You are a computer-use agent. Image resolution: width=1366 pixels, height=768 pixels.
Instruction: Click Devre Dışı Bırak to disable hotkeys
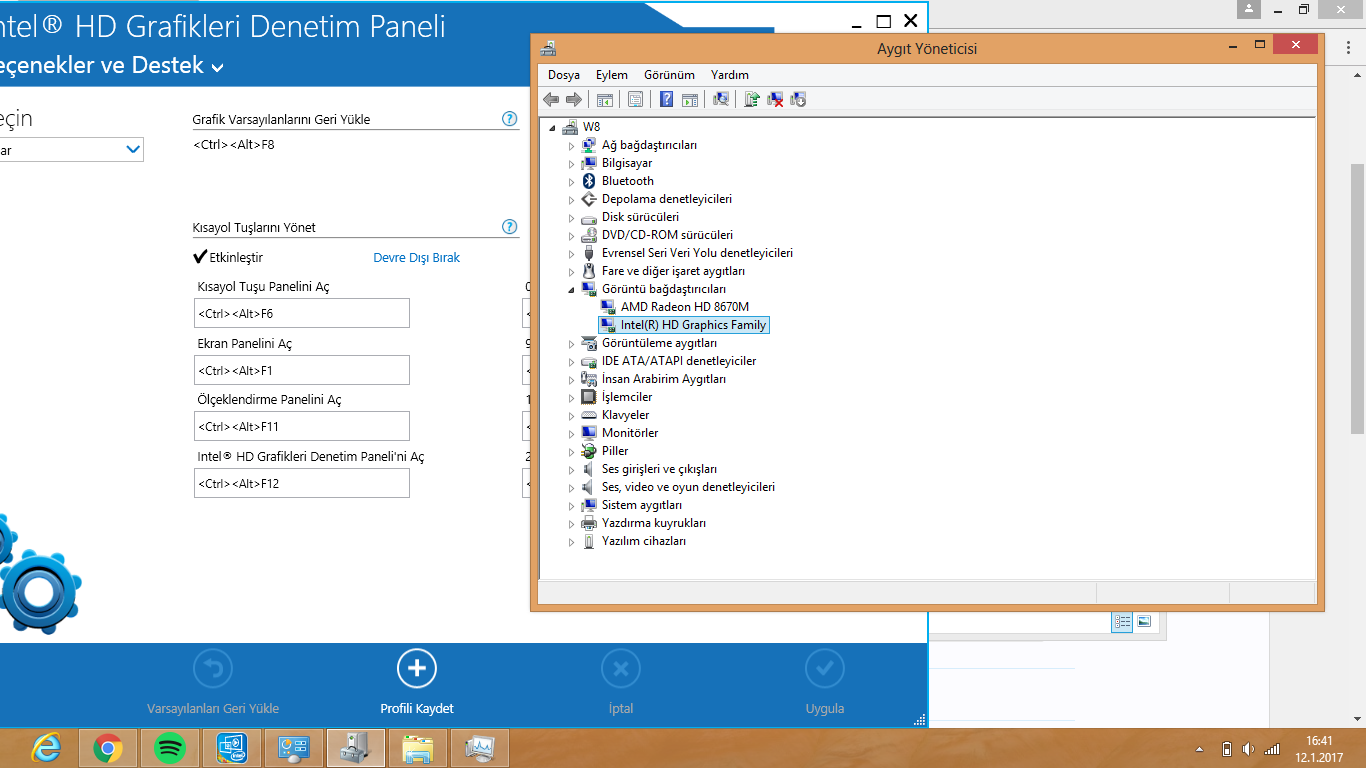tap(417, 257)
